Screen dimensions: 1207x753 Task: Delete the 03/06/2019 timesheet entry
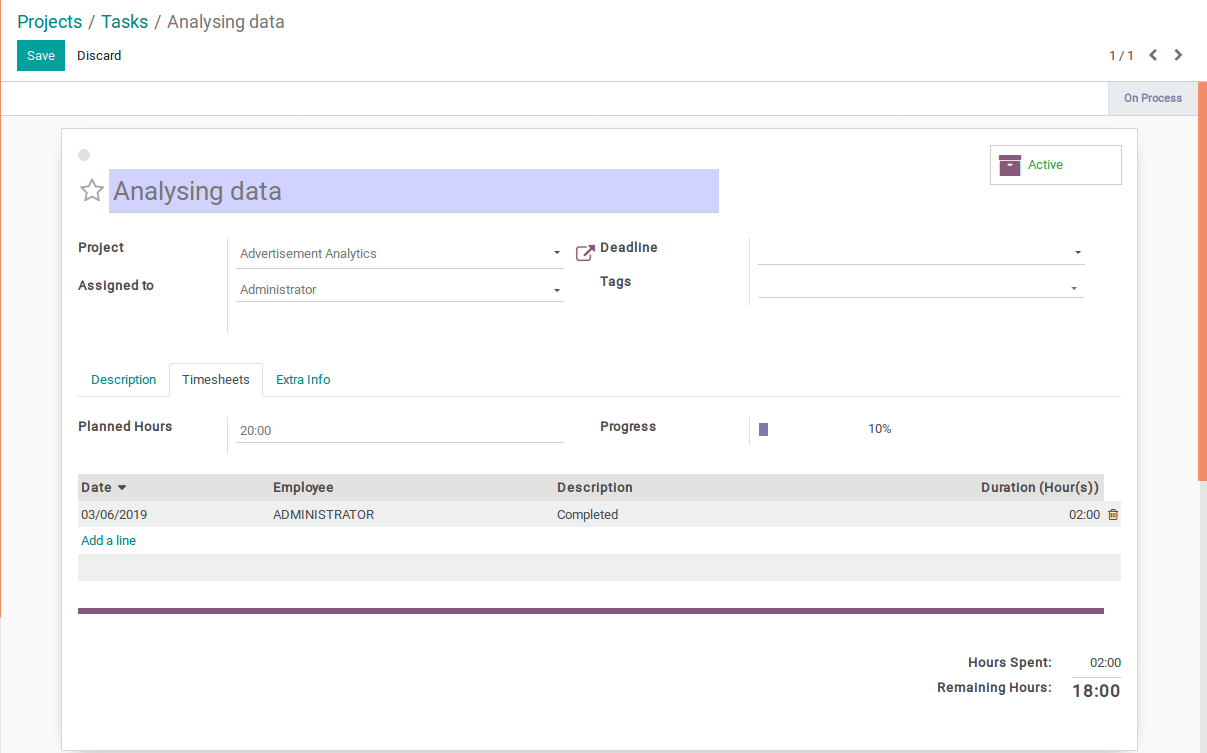(1112, 514)
